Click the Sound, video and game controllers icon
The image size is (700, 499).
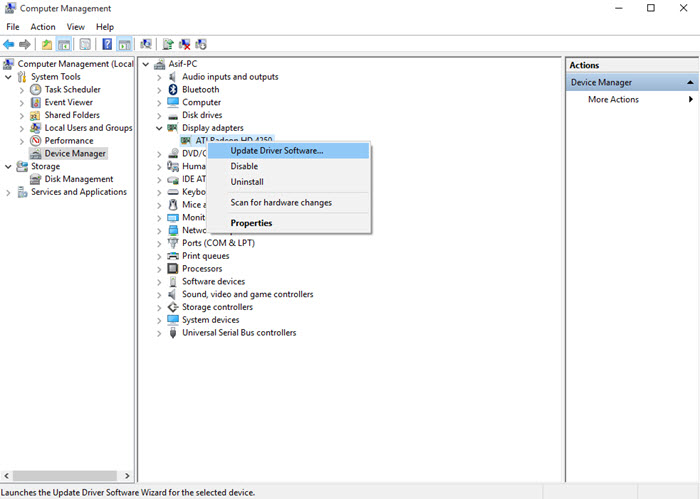173,294
